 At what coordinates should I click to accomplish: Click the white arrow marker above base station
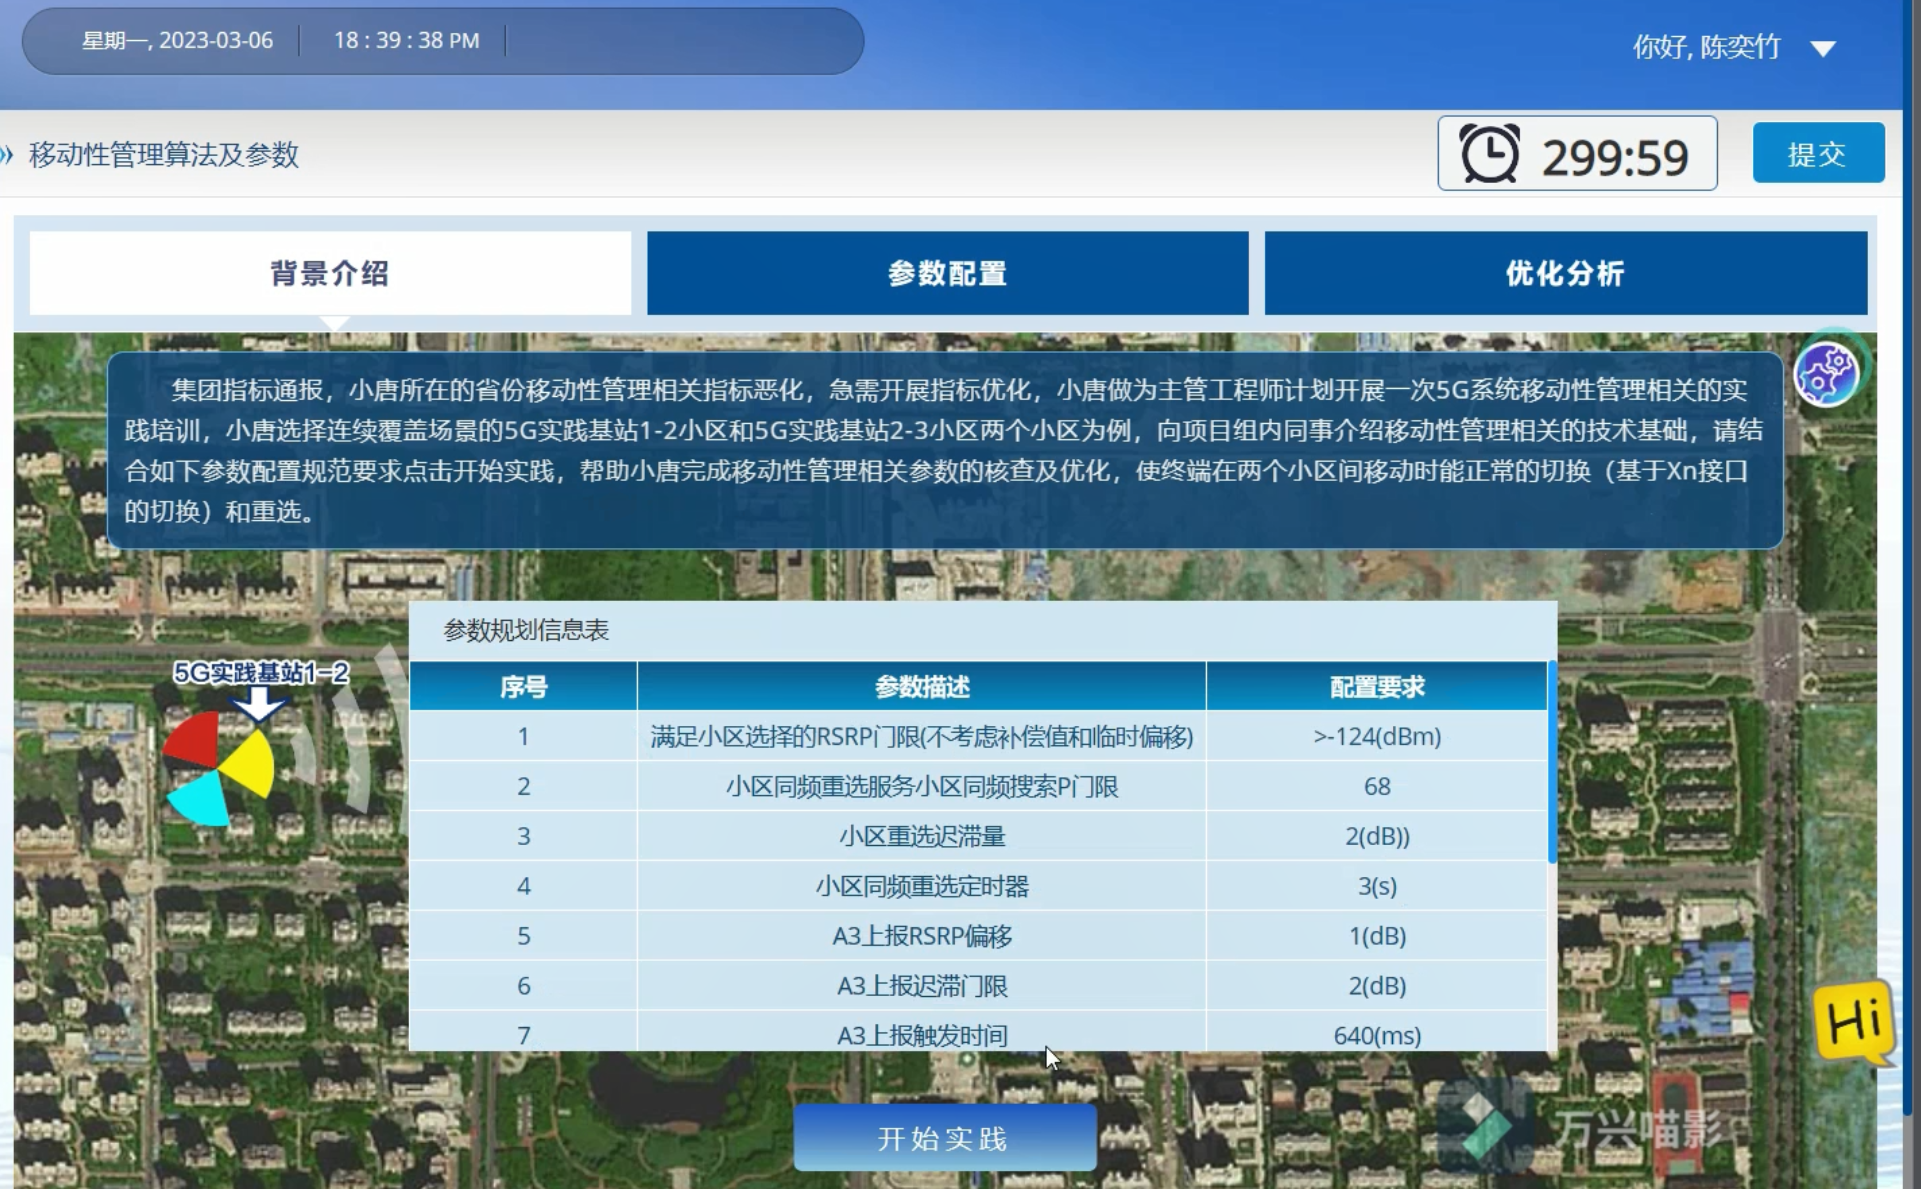tap(258, 703)
